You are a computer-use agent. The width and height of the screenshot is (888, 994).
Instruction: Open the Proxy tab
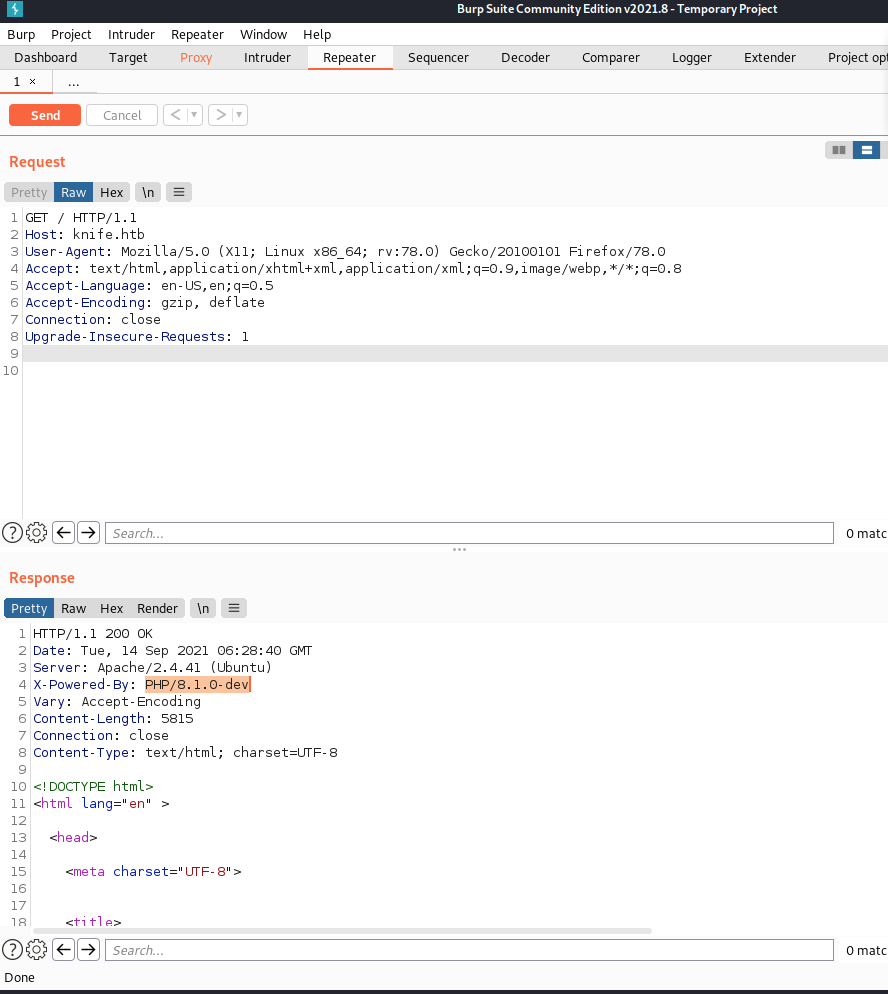point(196,58)
